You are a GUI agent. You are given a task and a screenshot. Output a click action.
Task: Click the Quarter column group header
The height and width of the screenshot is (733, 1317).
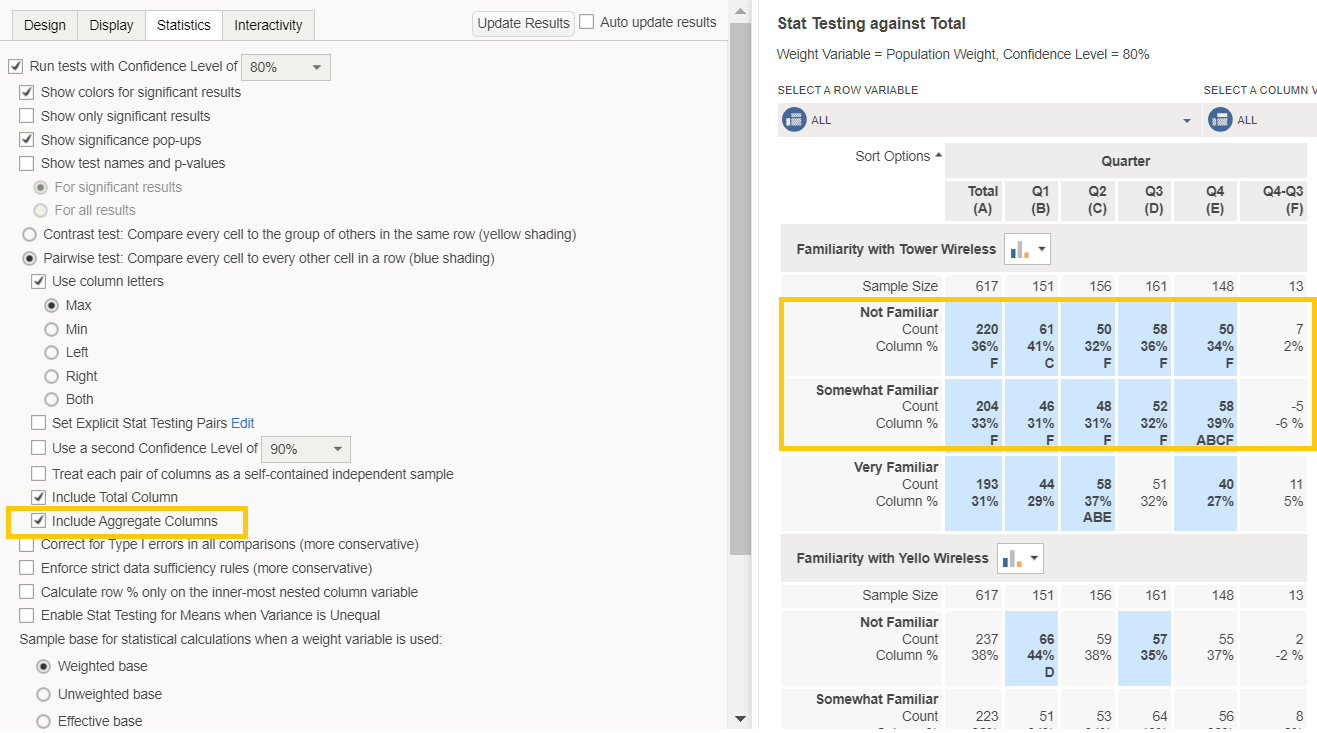pyautogui.click(x=1126, y=161)
